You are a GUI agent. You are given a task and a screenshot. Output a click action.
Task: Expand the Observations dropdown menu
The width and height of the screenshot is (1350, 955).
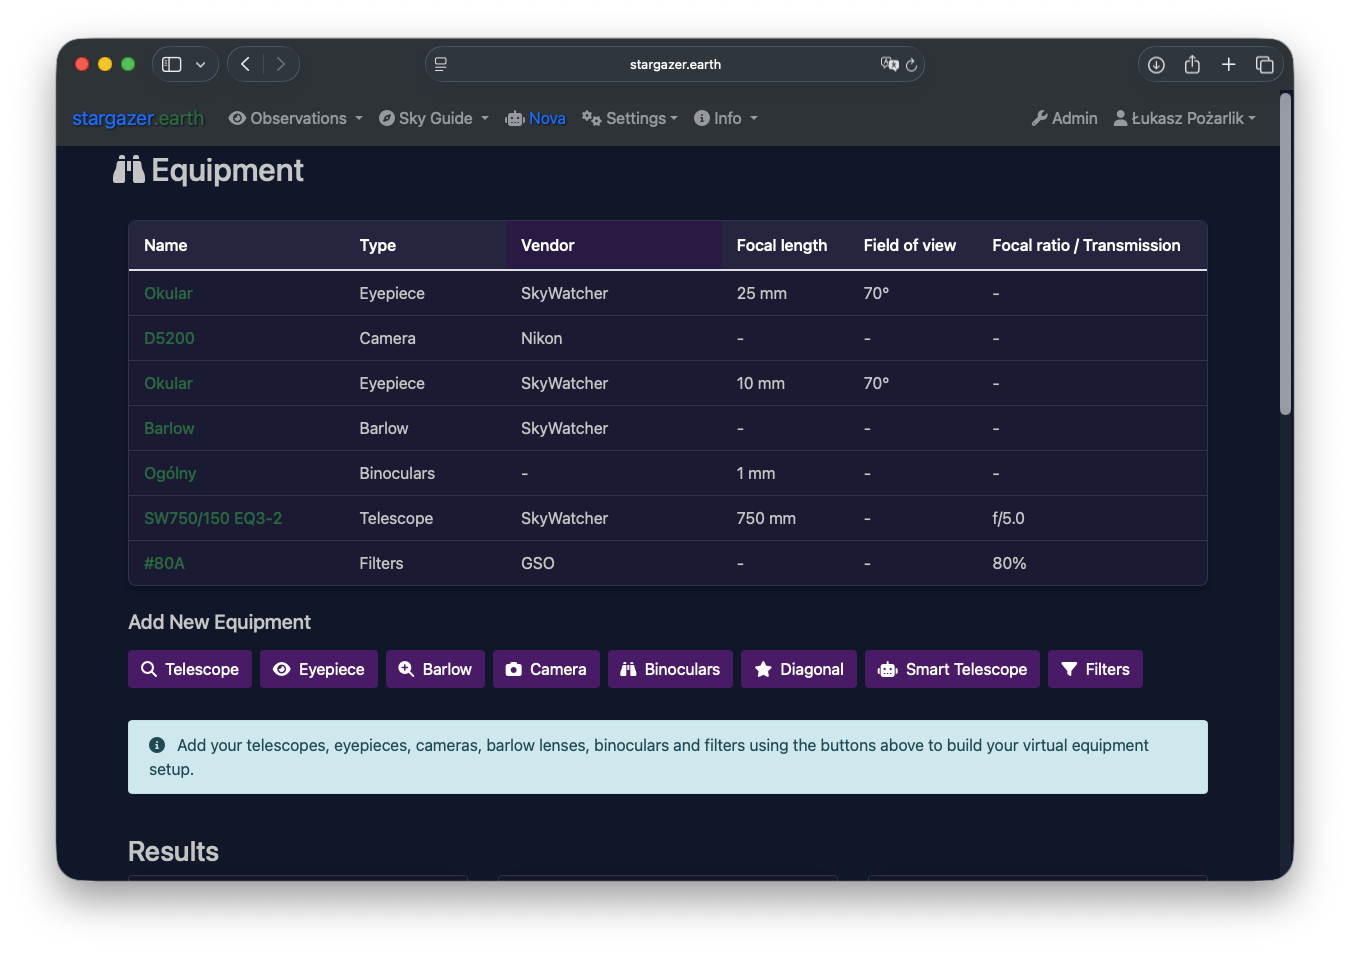296,118
